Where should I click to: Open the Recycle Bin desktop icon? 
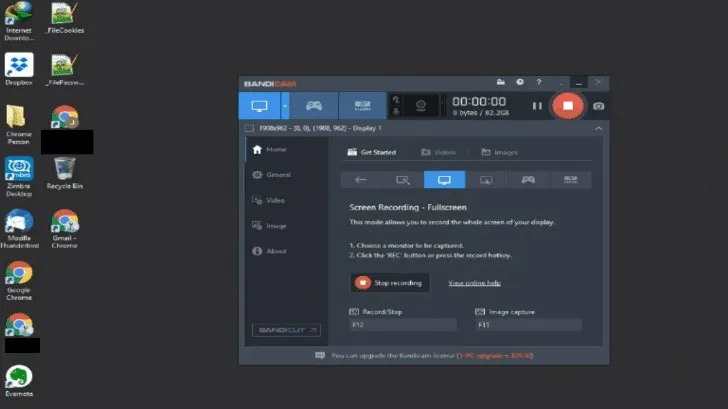point(64,172)
